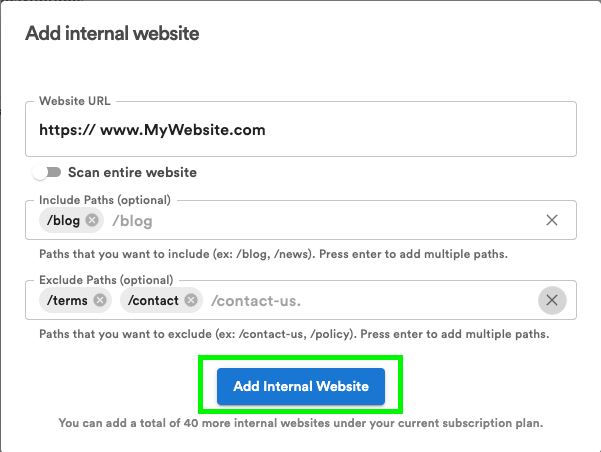Delete the /terms exclude chip
This screenshot has height=452, width=601.
tap(100, 300)
